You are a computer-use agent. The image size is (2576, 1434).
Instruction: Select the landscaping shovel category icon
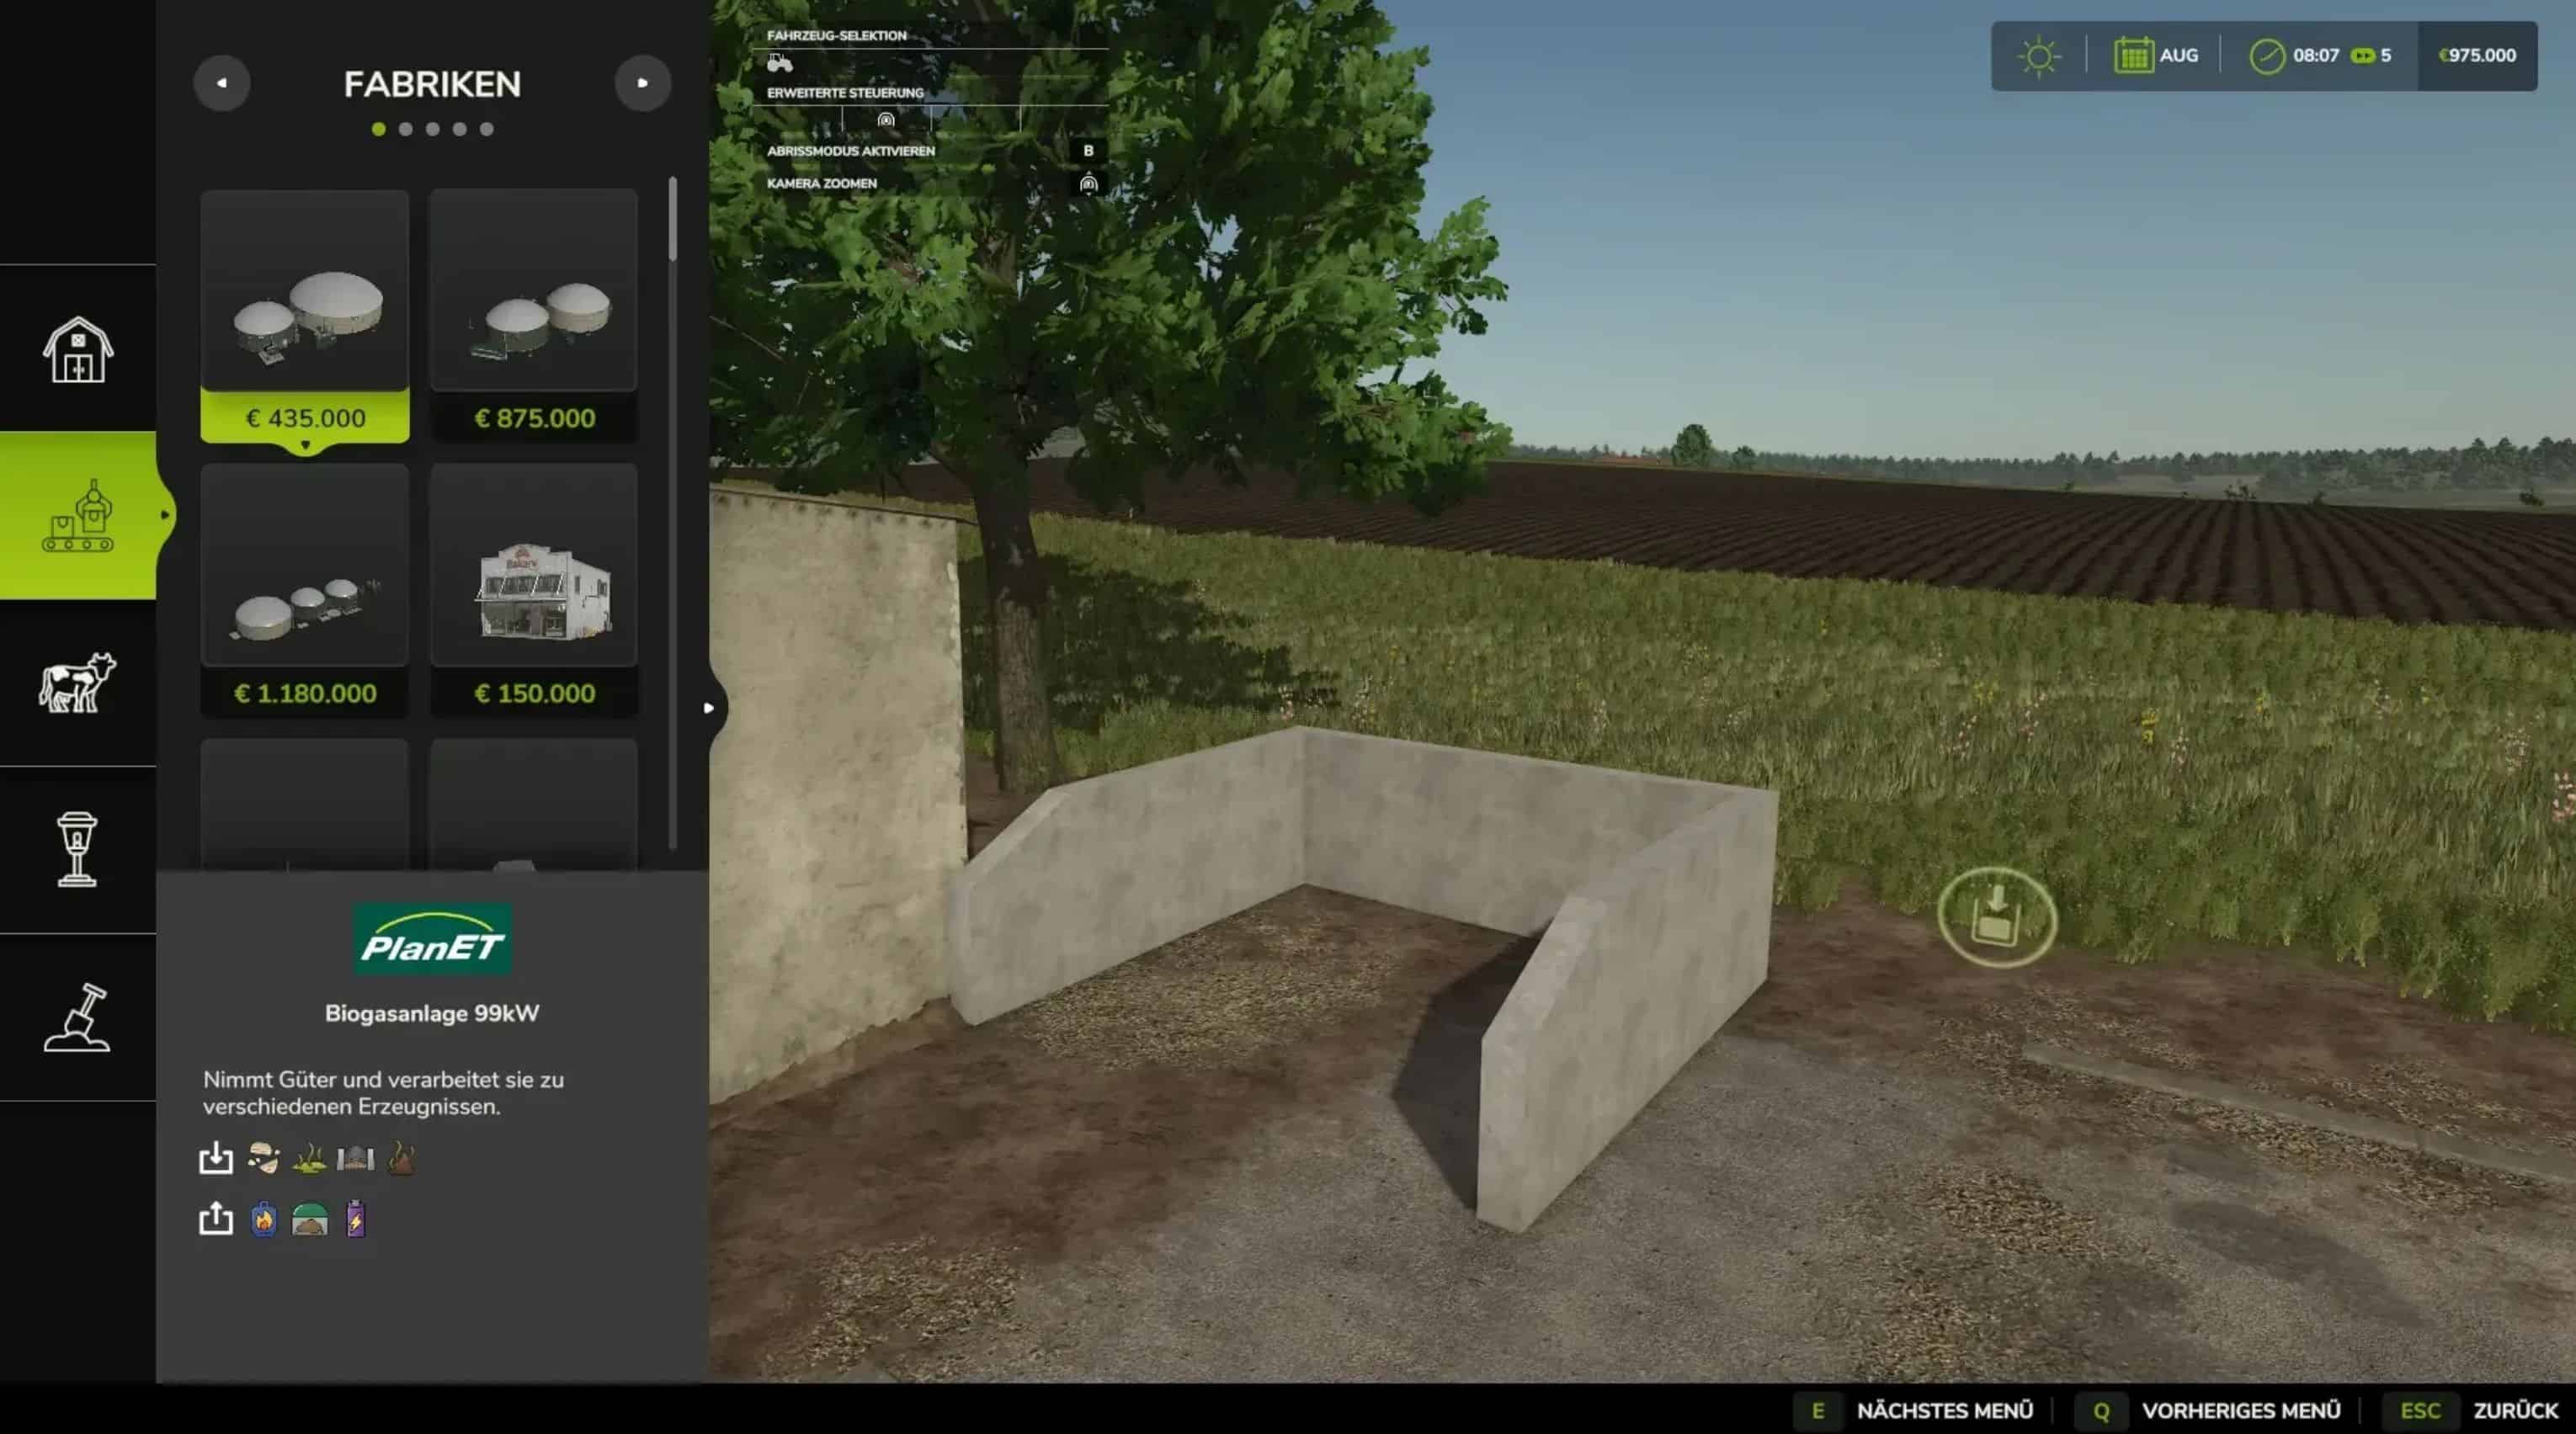coord(78,1017)
